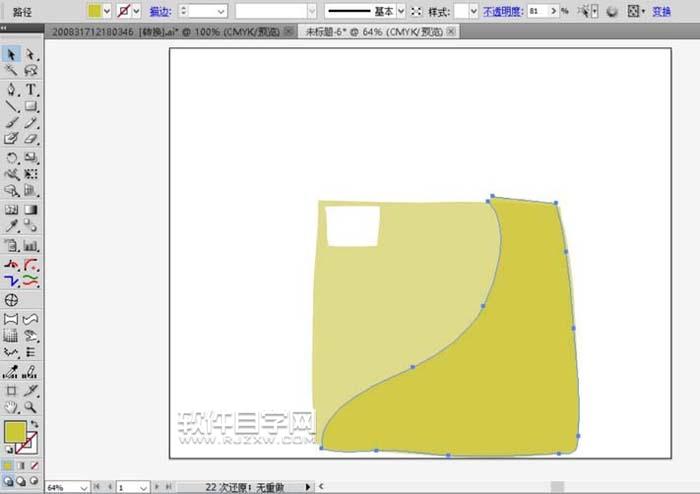
Task: Choose the Magic Wand tool
Action: pyautogui.click(x=12, y=71)
